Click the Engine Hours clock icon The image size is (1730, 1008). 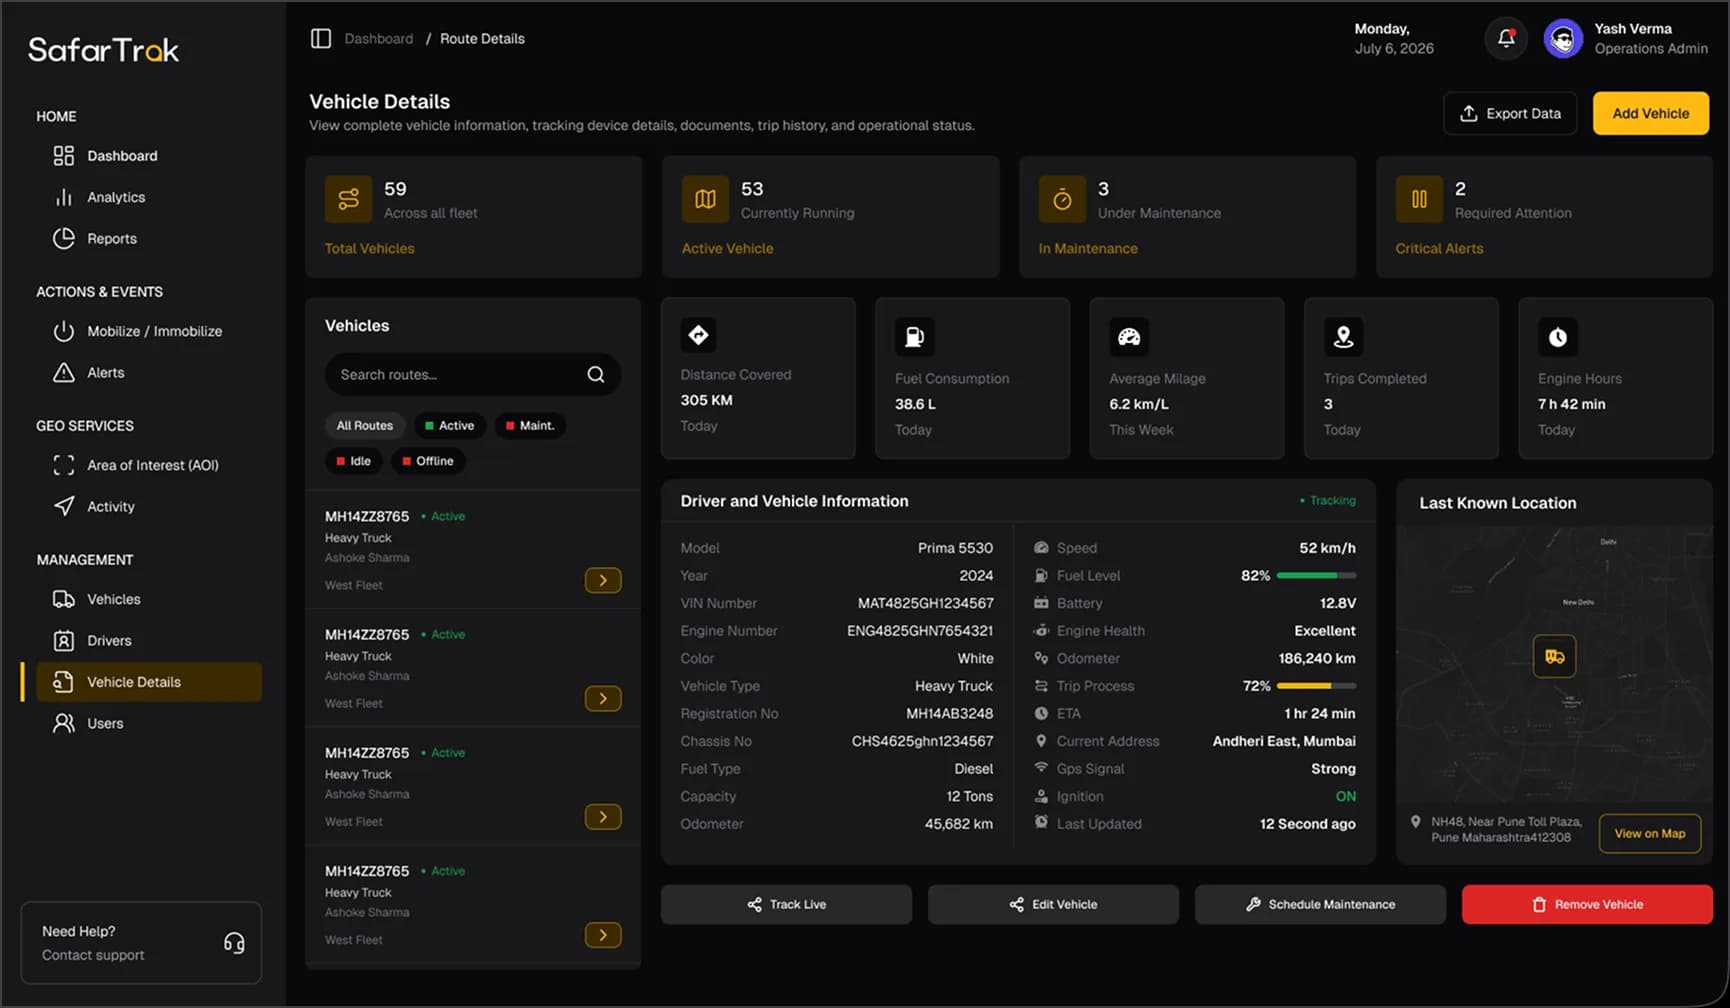[x=1558, y=337]
